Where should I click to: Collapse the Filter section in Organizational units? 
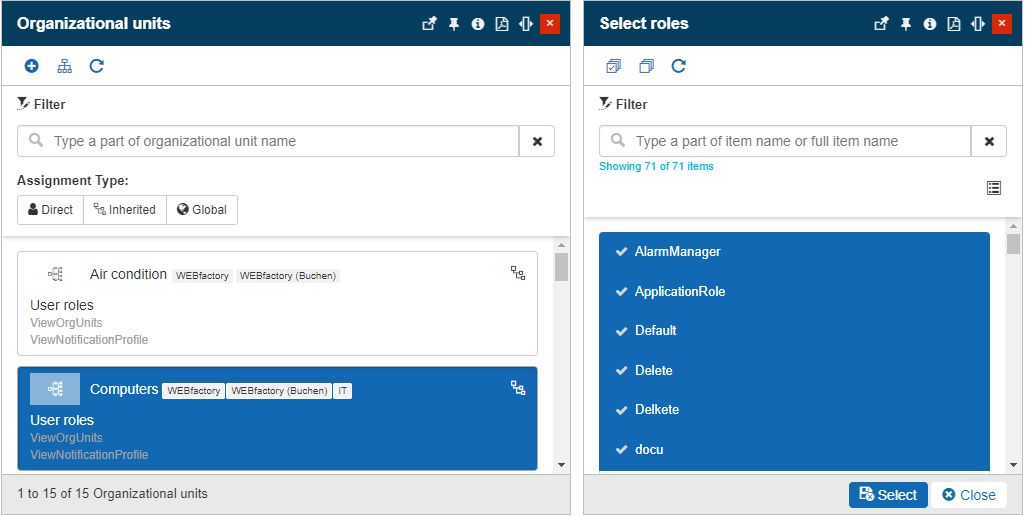coord(42,104)
